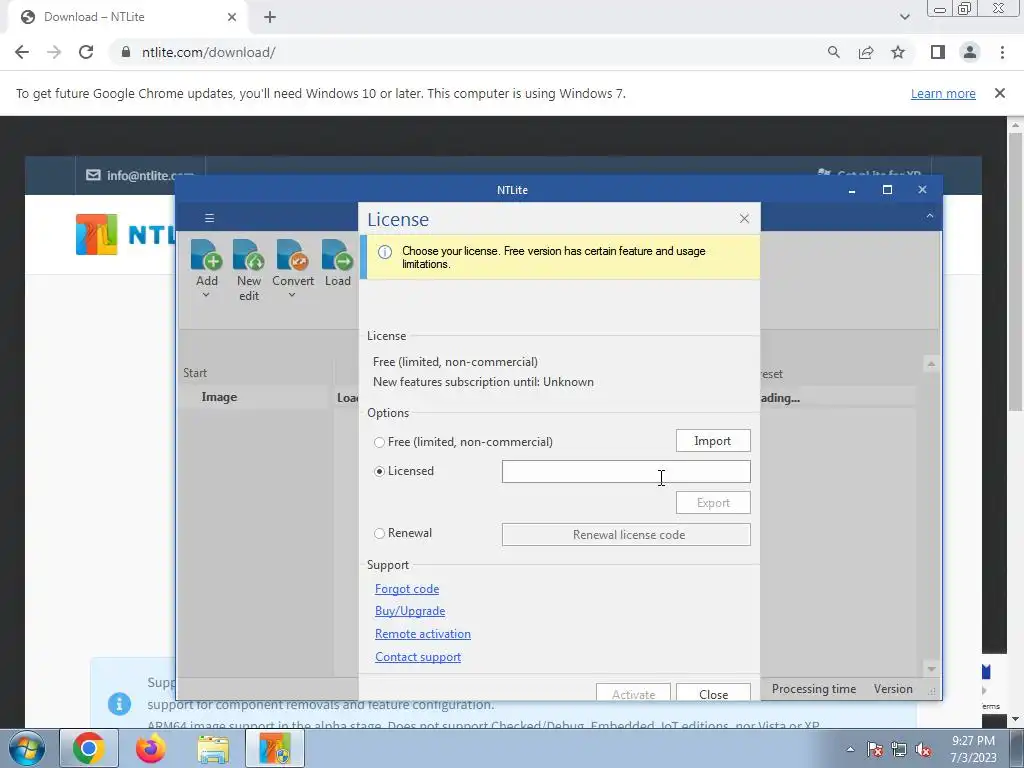Show hidden system tray icons
This screenshot has height=768, width=1024.
coord(850,749)
